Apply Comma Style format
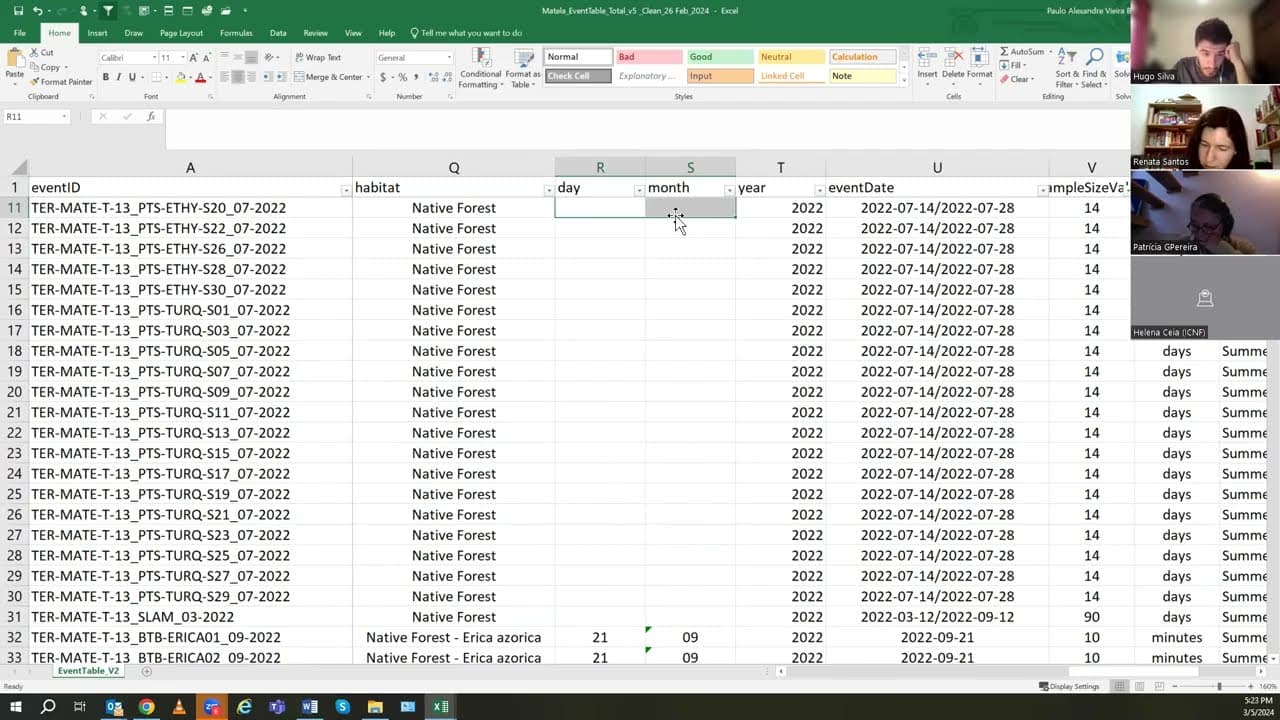This screenshot has height=720, width=1280. click(414, 77)
